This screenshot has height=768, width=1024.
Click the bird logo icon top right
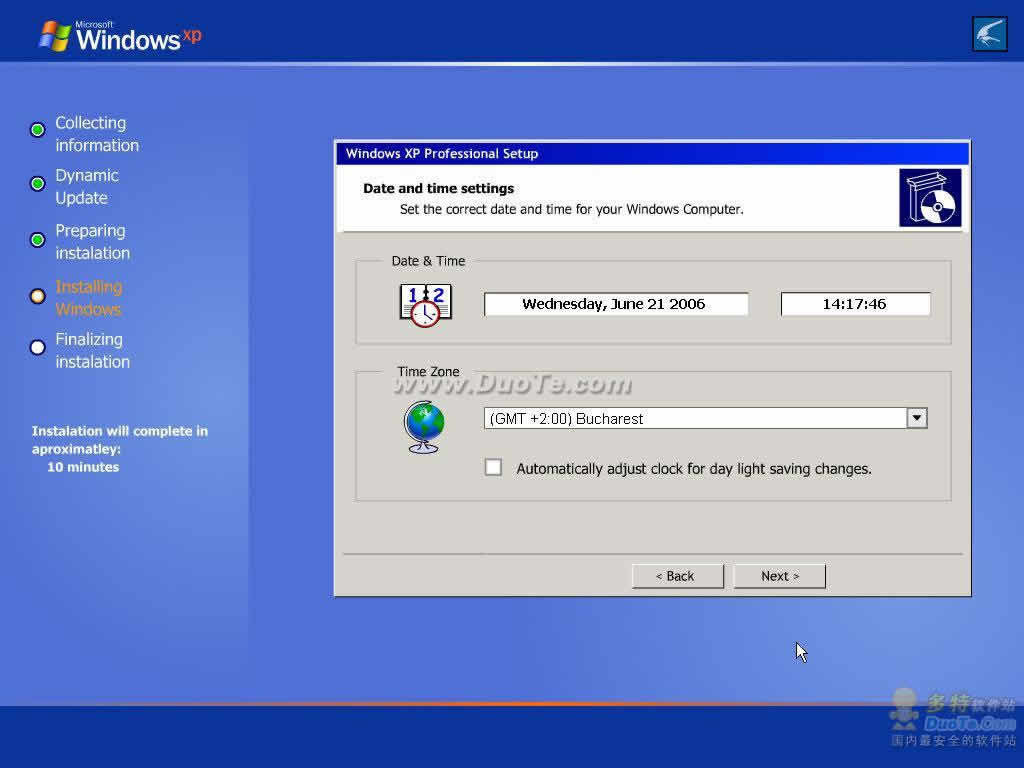click(989, 34)
